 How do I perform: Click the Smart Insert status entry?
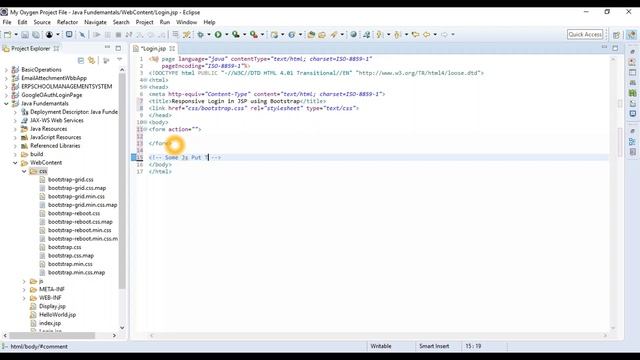click(434, 346)
